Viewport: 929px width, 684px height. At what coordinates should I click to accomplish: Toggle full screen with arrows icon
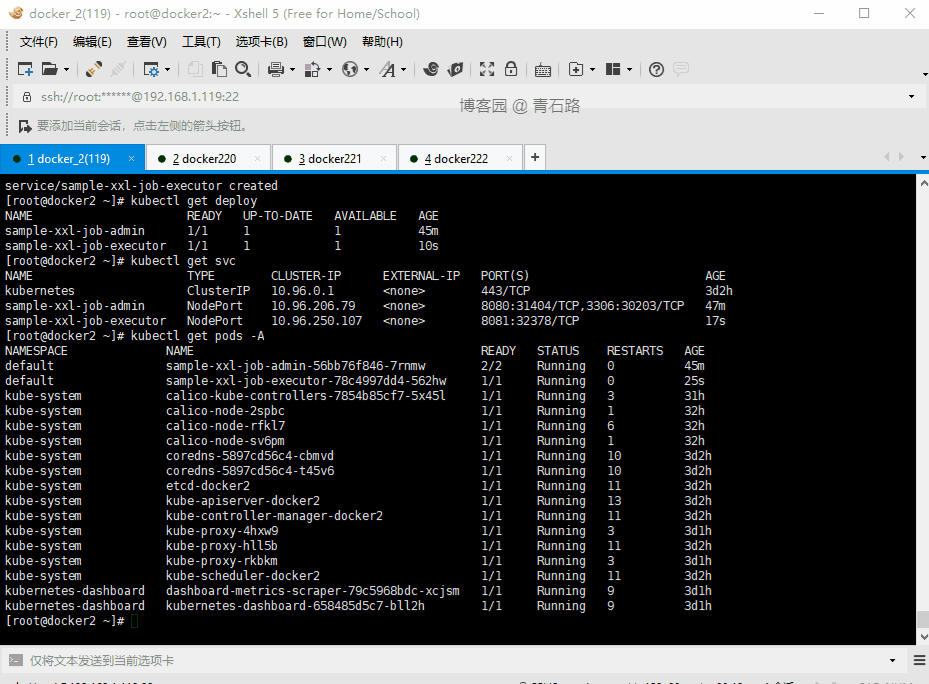tap(487, 69)
